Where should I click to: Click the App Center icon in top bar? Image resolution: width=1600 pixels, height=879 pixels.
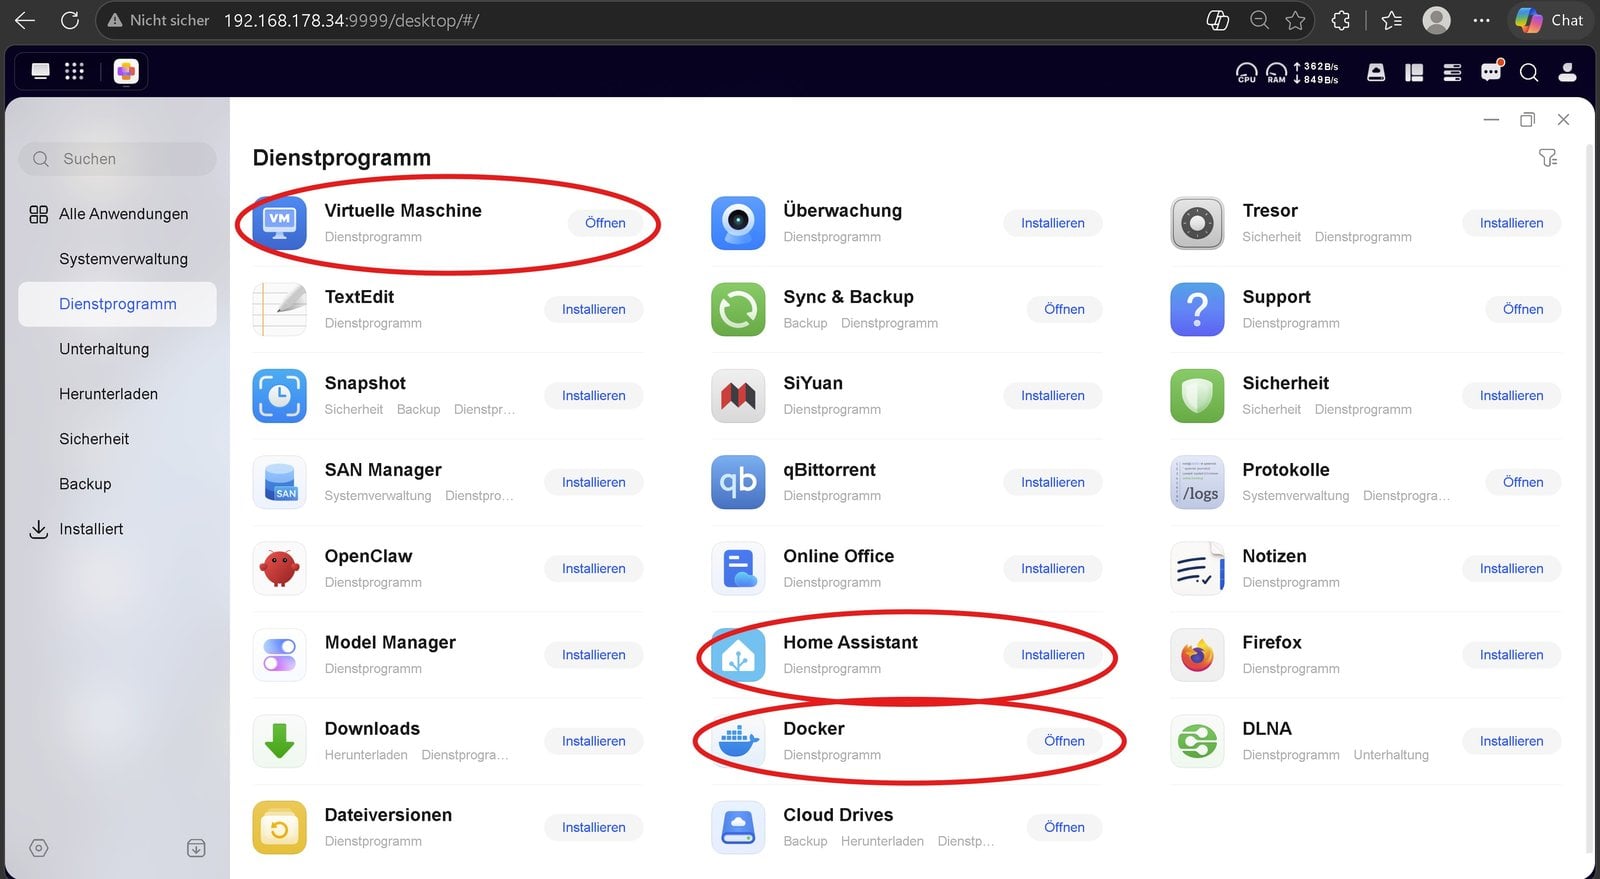pyautogui.click(x=126, y=71)
